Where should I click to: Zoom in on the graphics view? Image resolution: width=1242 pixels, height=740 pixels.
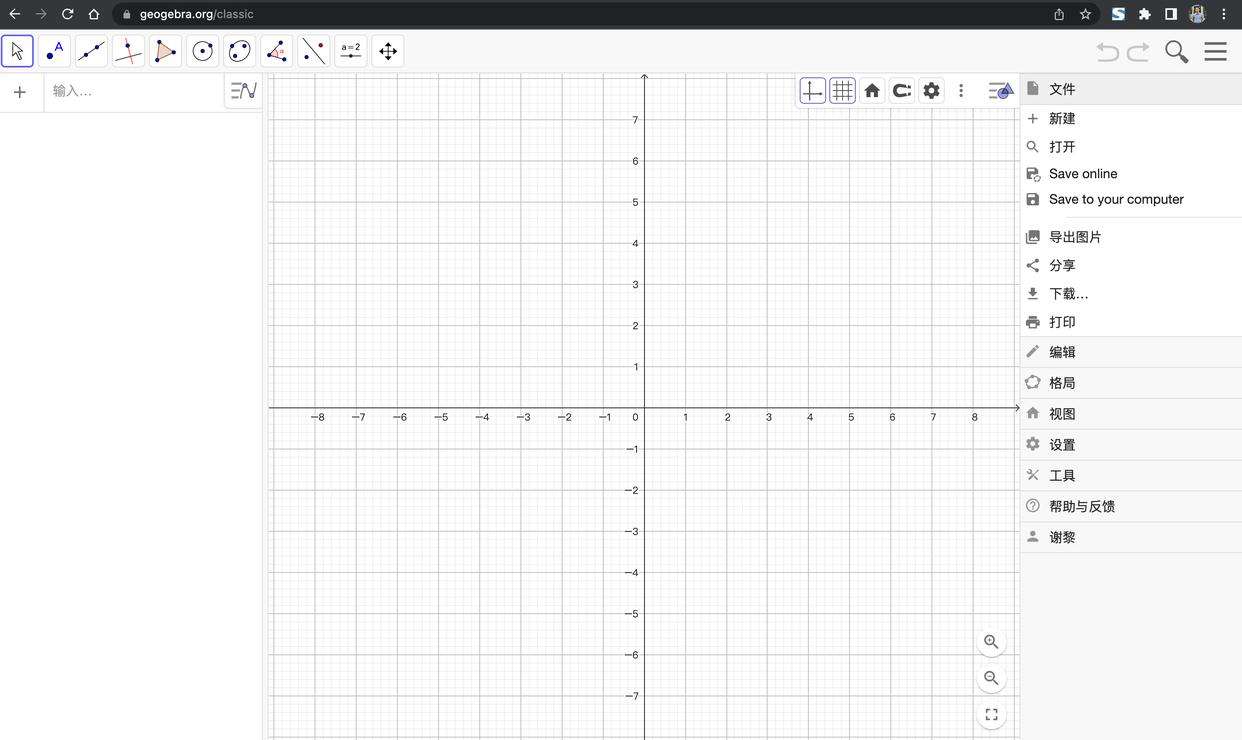pyautogui.click(x=991, y=642)
